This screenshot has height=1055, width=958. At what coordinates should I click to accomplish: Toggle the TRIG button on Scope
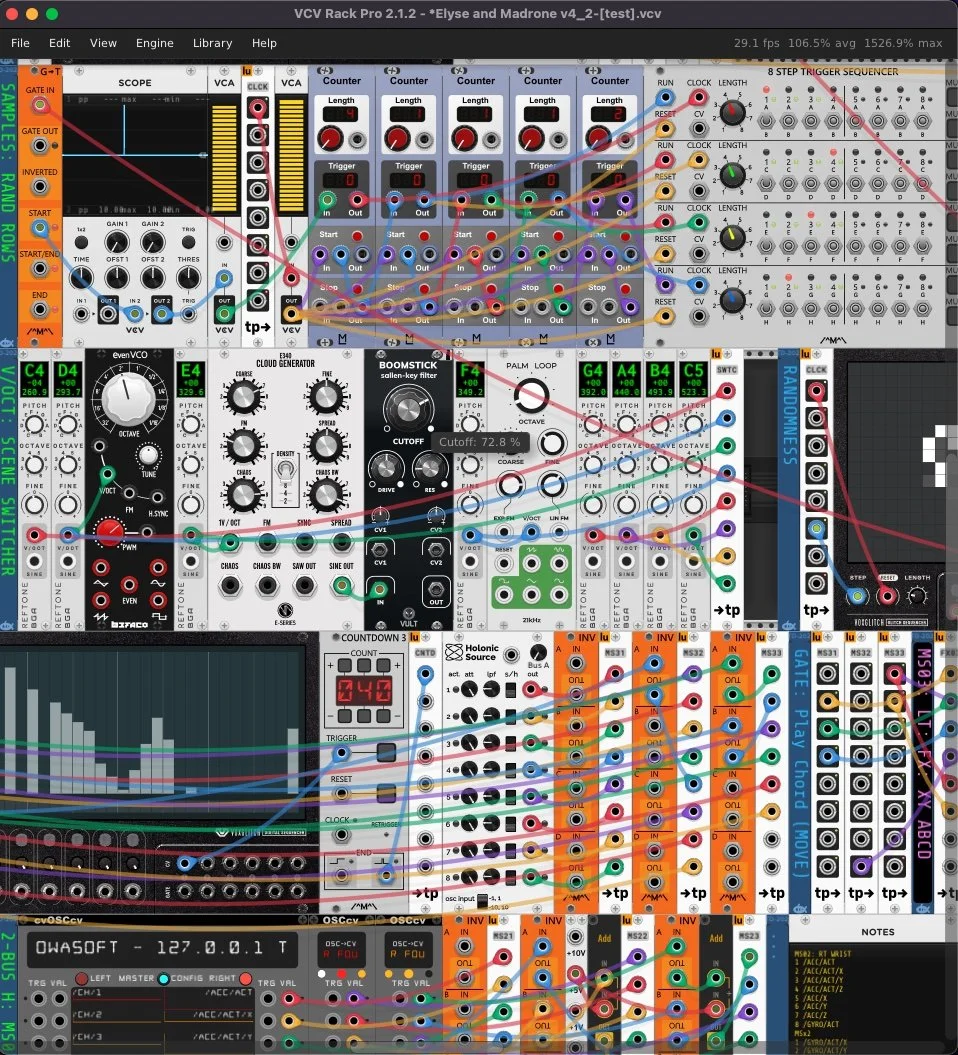tap(188, 242)
